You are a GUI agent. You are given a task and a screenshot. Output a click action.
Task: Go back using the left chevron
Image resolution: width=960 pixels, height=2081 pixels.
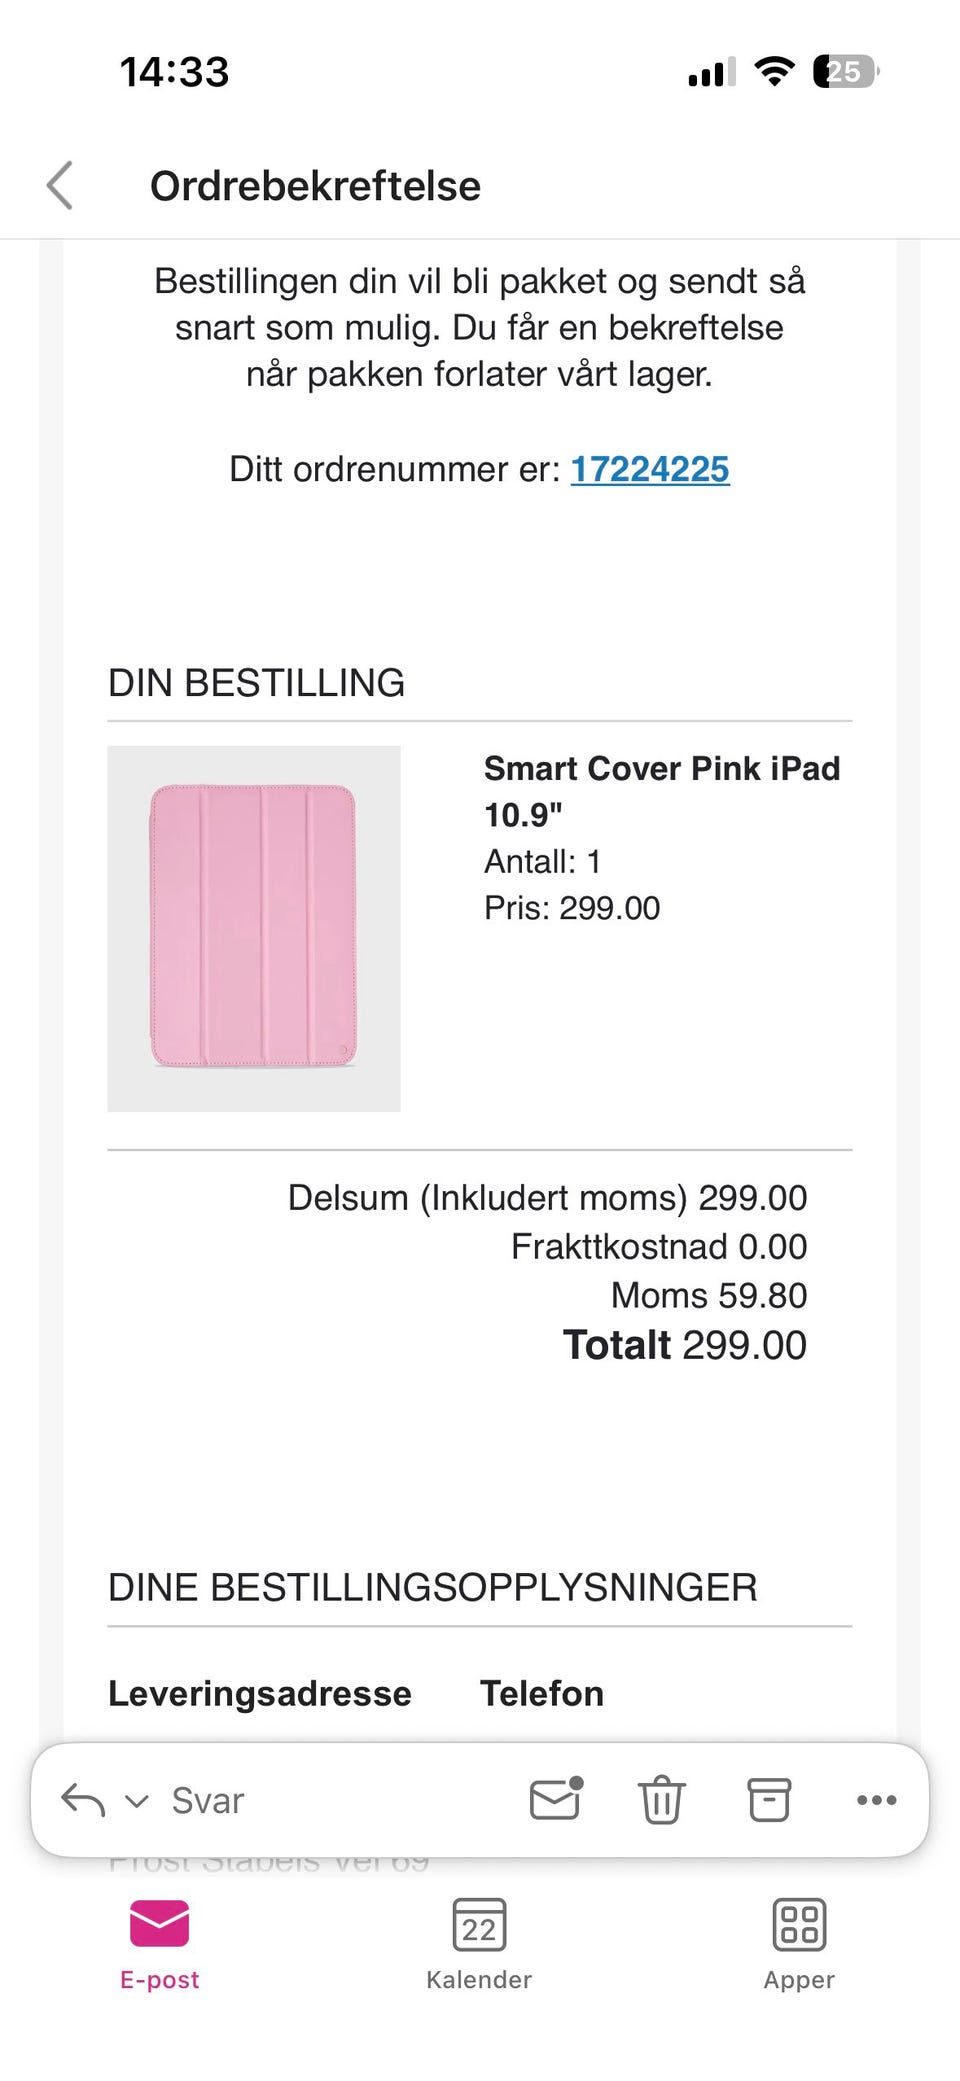(x=60, y=186)
